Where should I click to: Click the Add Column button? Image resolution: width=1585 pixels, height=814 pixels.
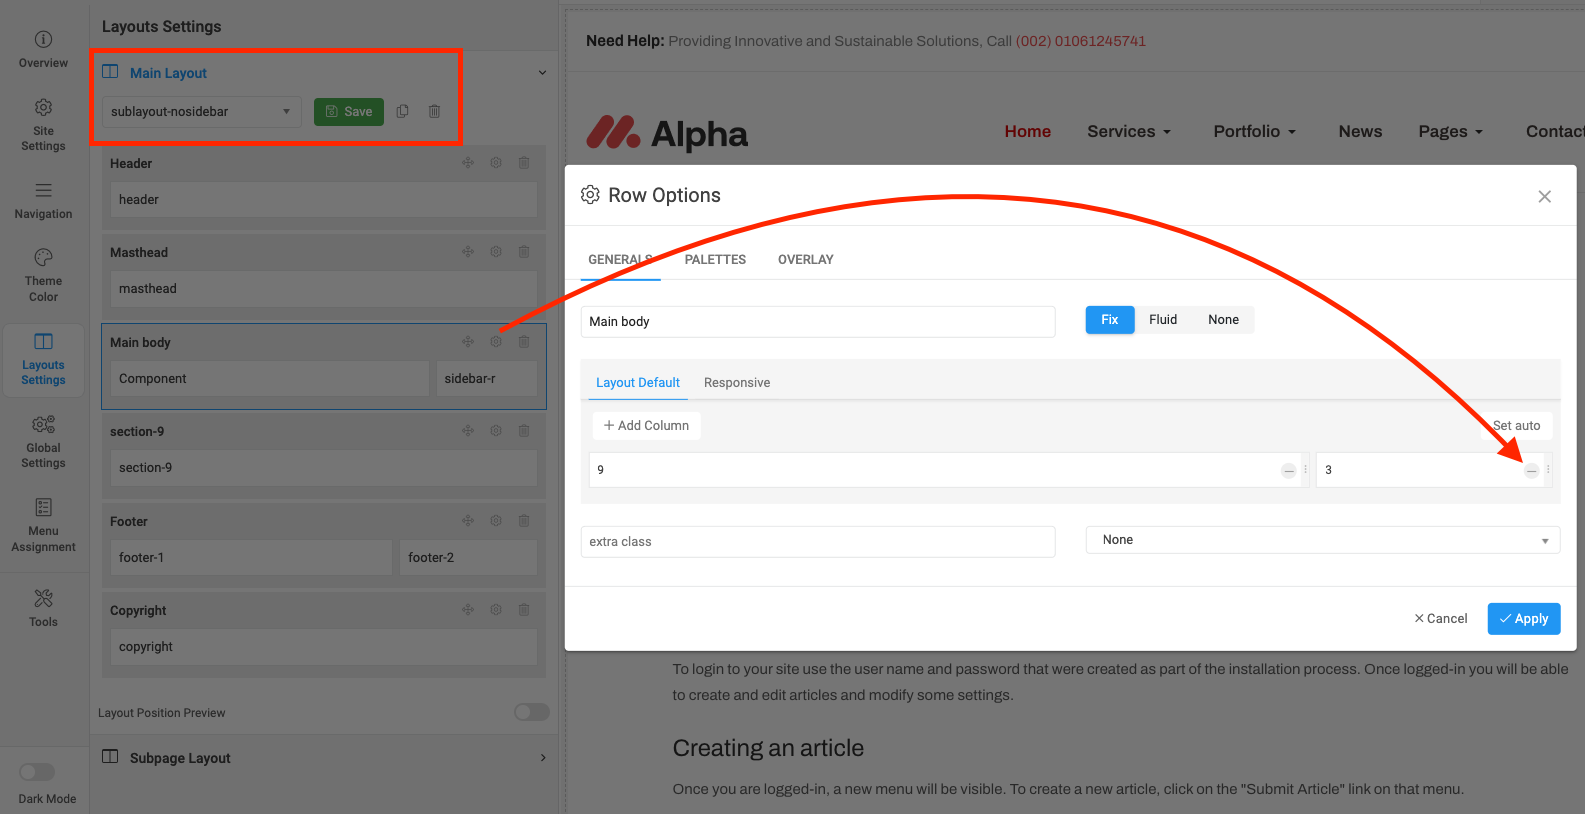(x=646, y=426)
